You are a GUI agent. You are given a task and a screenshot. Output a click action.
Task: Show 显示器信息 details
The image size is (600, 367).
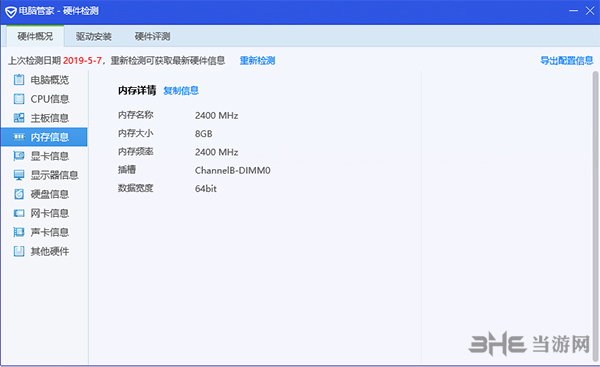tap(44, 175)
